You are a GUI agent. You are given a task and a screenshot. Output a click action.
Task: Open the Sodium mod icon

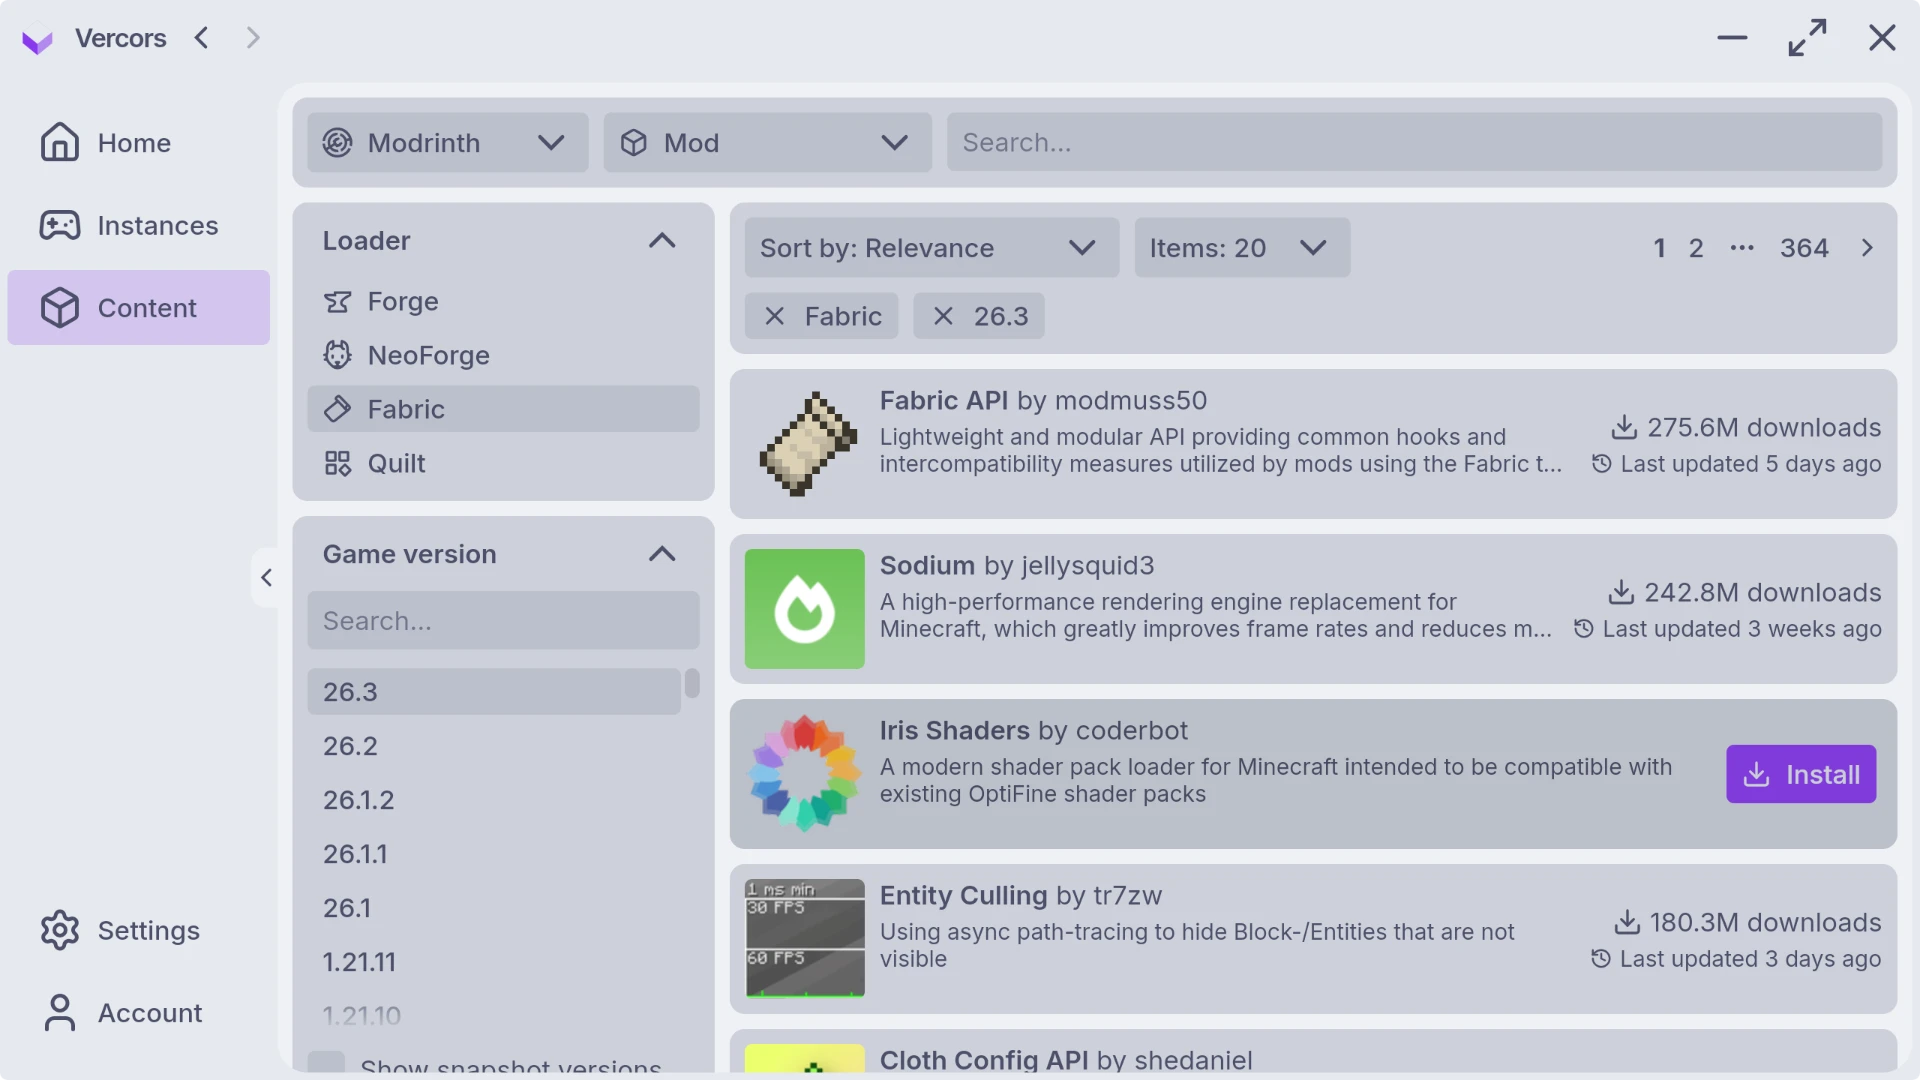click(805, 609)
